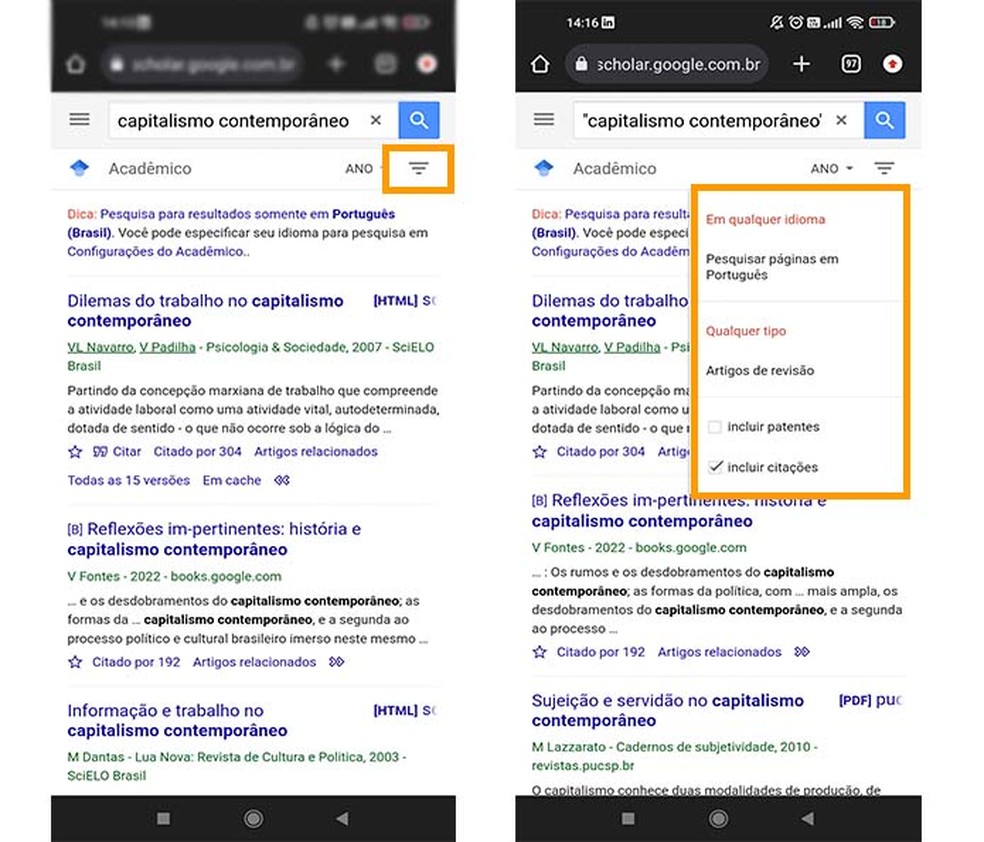Open Em cache link
984x842 pixels.
tap(232, 481)
